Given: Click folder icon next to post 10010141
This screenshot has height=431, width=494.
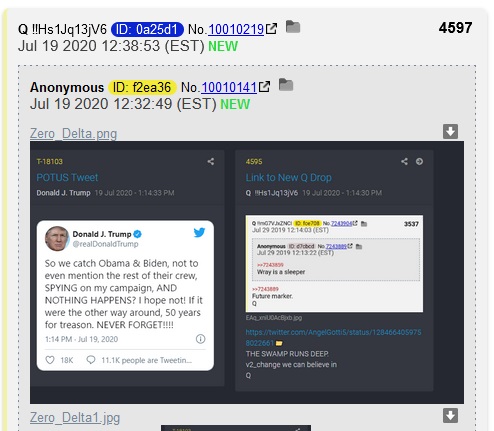Looking at the screenshot, I should (286, 85).
